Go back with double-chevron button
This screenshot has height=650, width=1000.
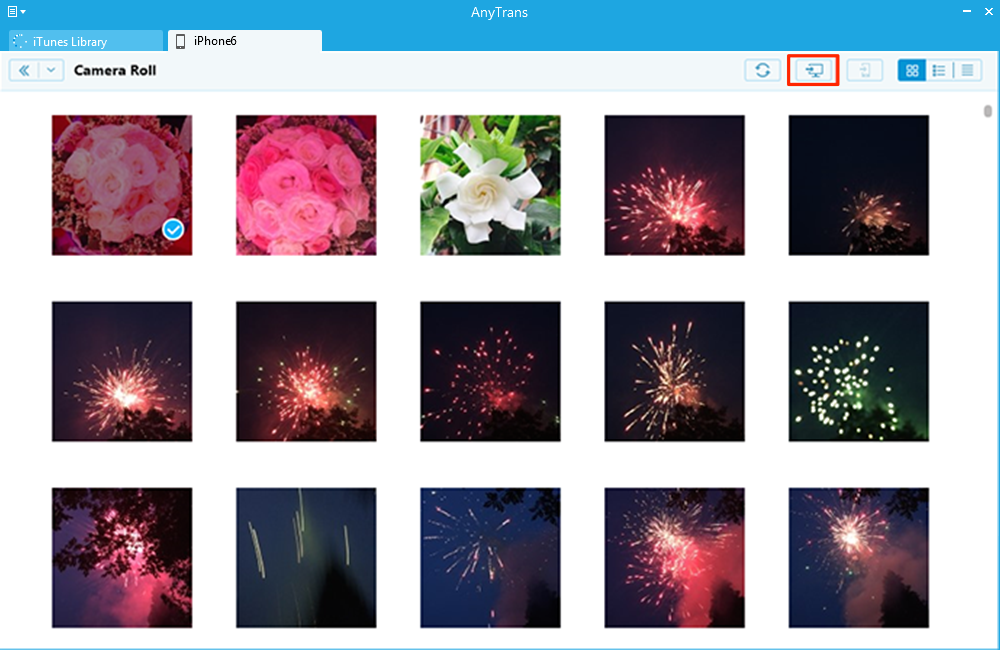[x=24, y=70]
